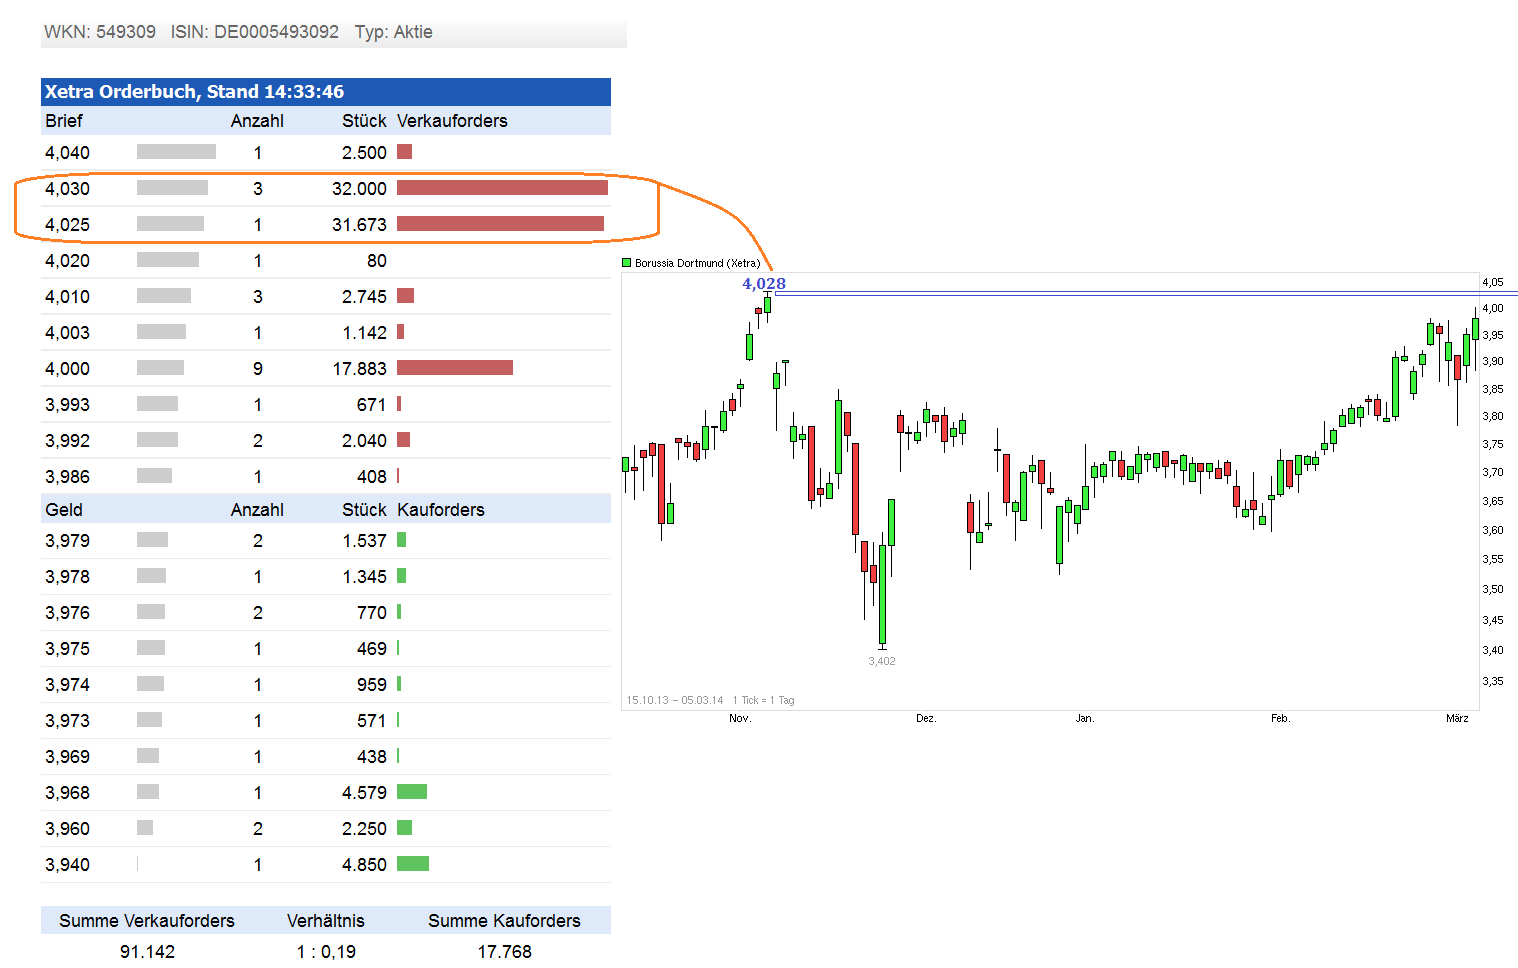The image size is (1518, 968).
Task: Click the 3,402 low label on chart
Action: coord(881,661)
